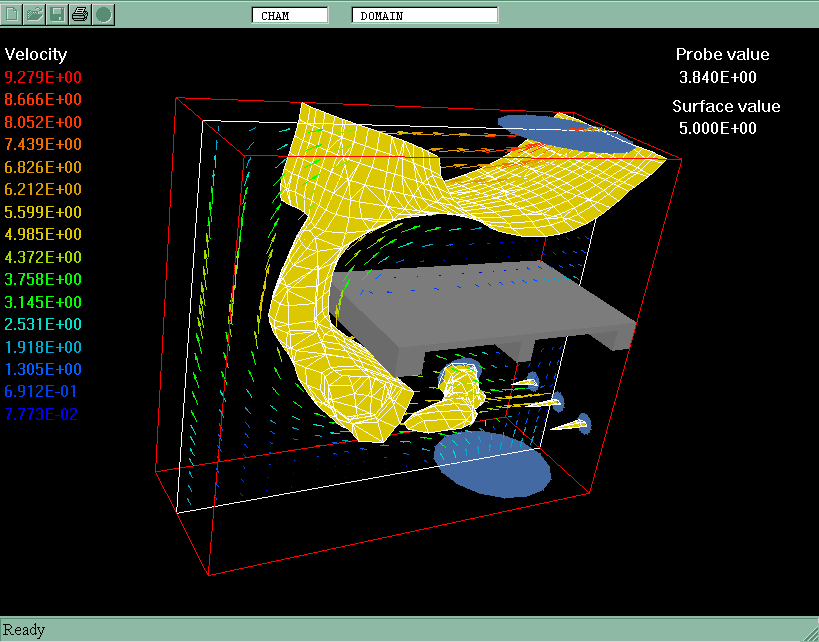Click the Save floppy disk icon

tap(58, 14)
